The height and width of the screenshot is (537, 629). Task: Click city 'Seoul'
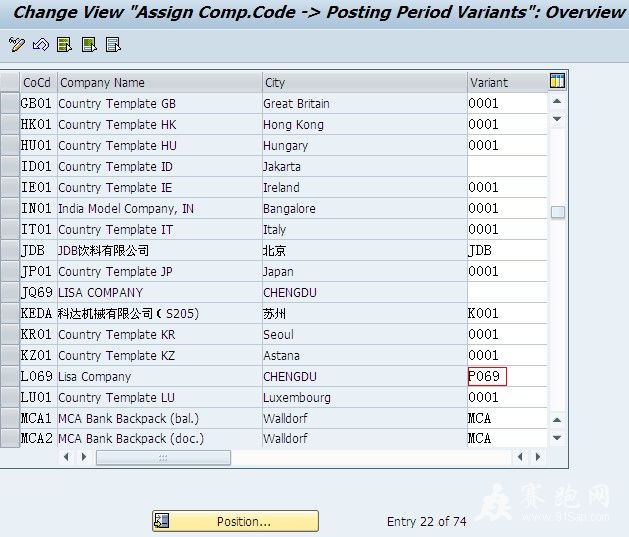278,334
